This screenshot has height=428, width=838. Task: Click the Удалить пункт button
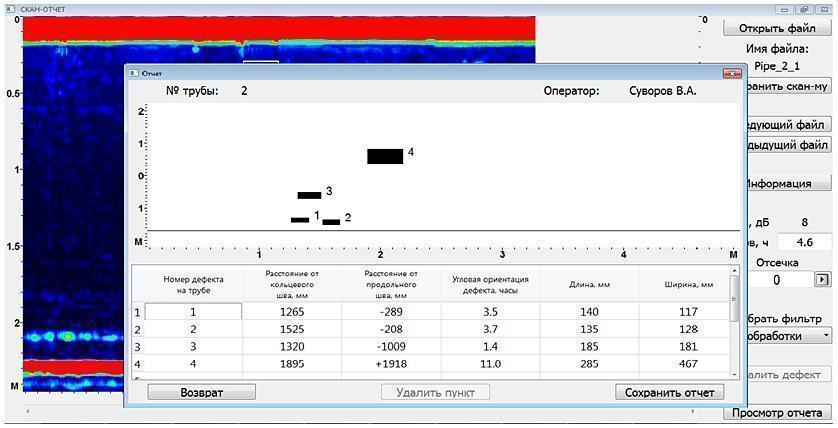tap(435, 392)
